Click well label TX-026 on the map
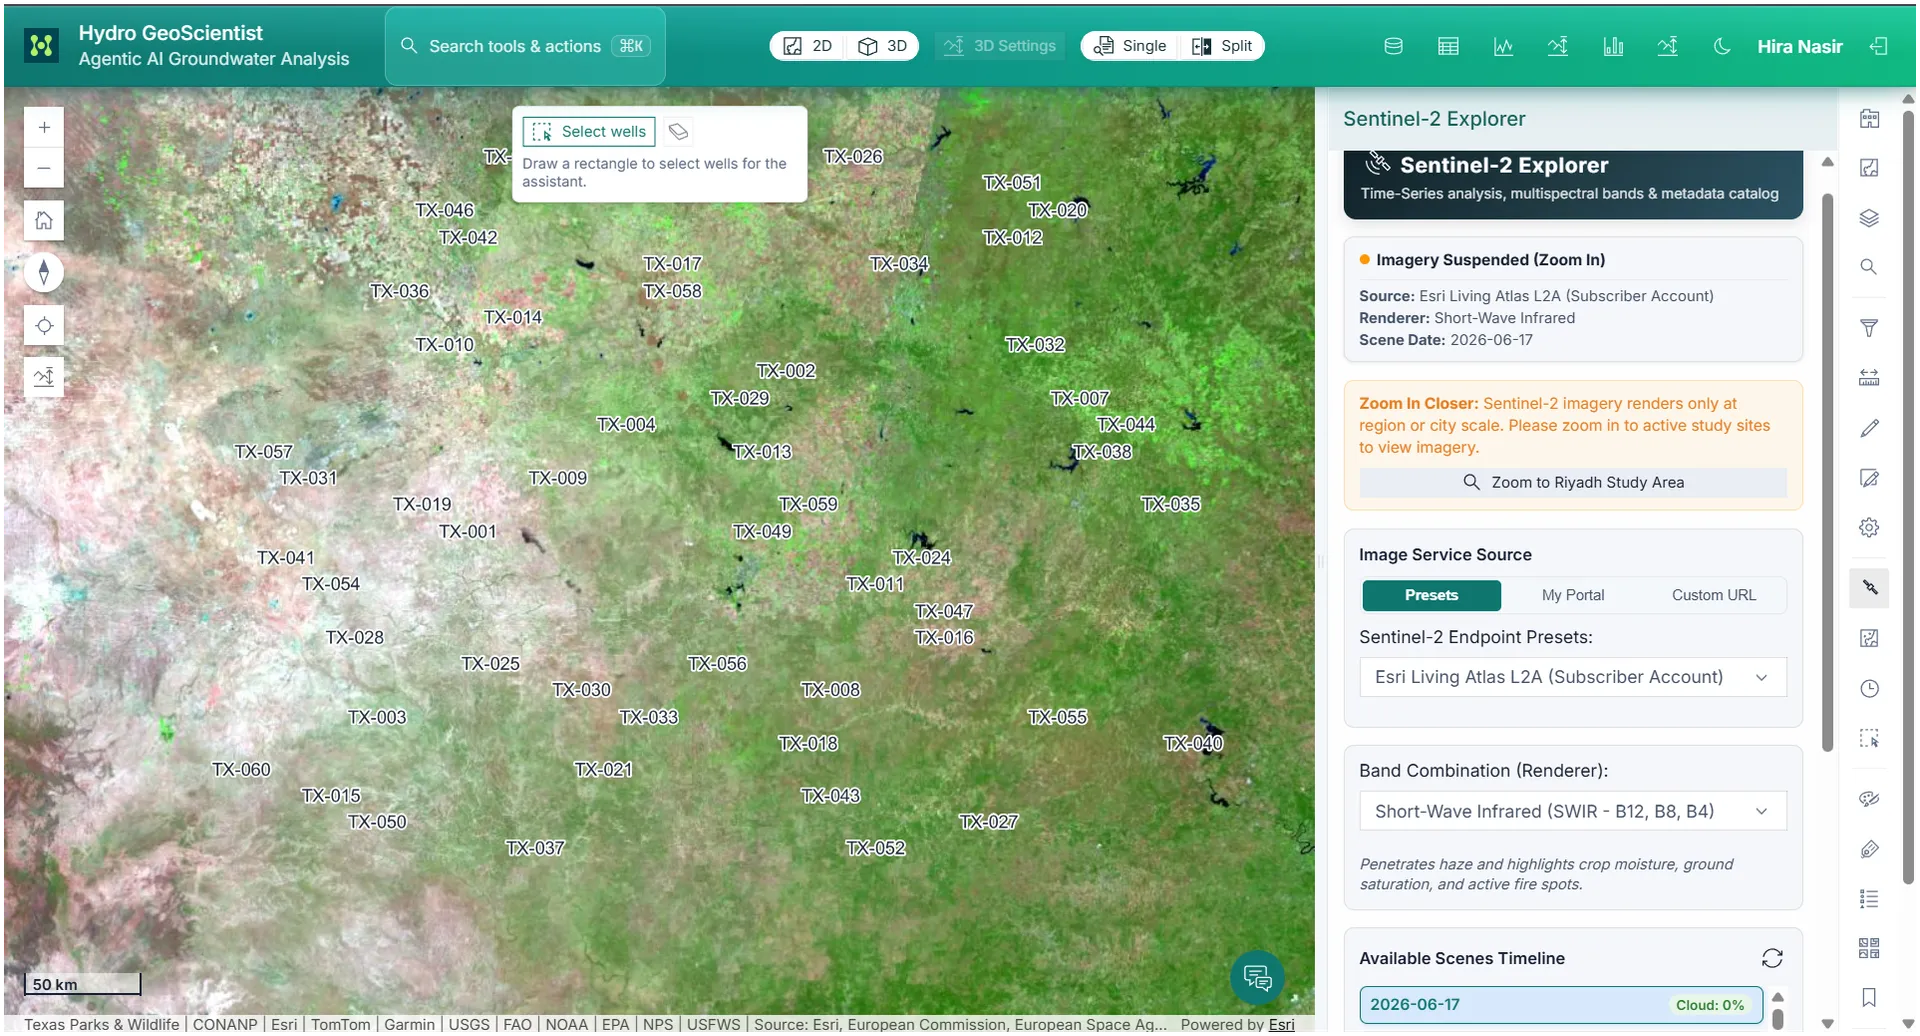The width and height of the screenshot is (1920, 1036). tap(853, 157)
